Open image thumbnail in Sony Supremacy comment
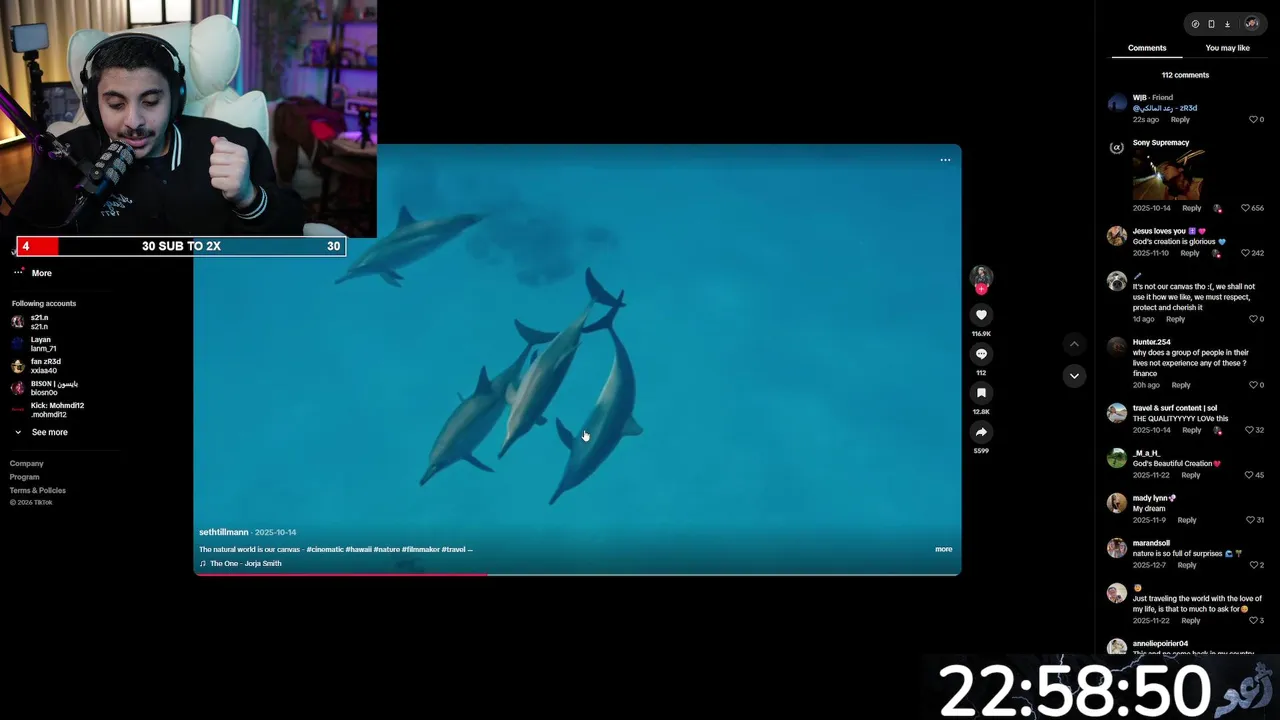 [1169, 175]
